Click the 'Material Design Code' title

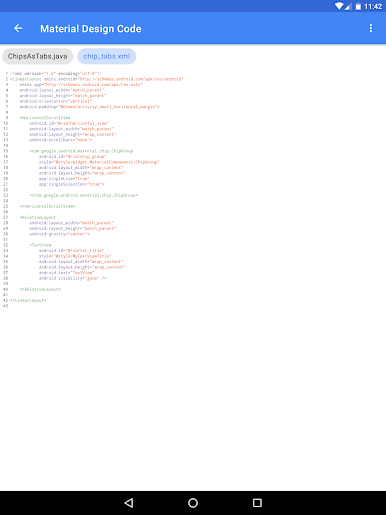click(91, 29)
